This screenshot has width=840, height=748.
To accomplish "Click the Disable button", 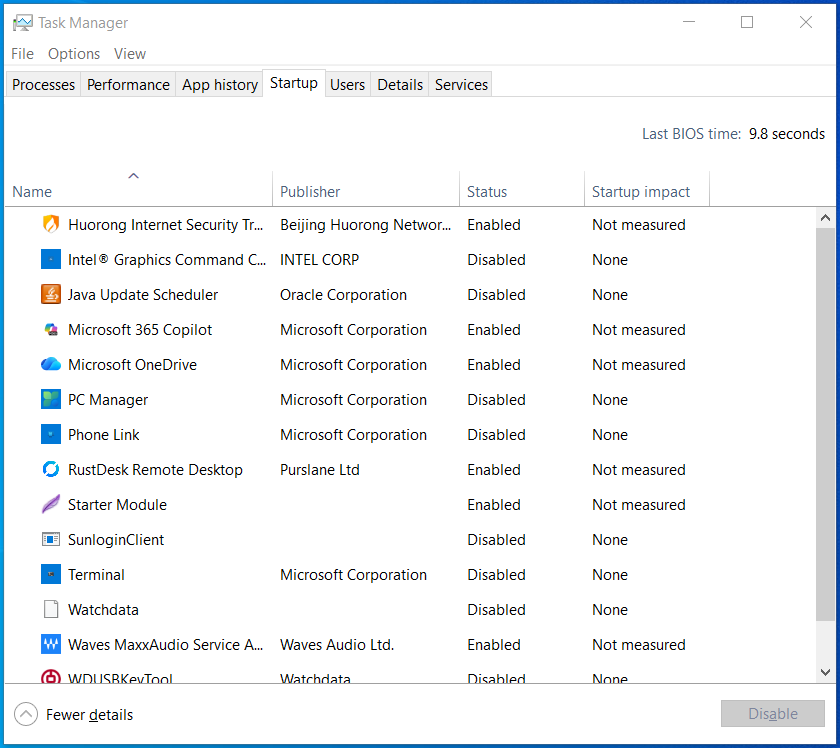I will pyautogui.click(x=772, y=714).
